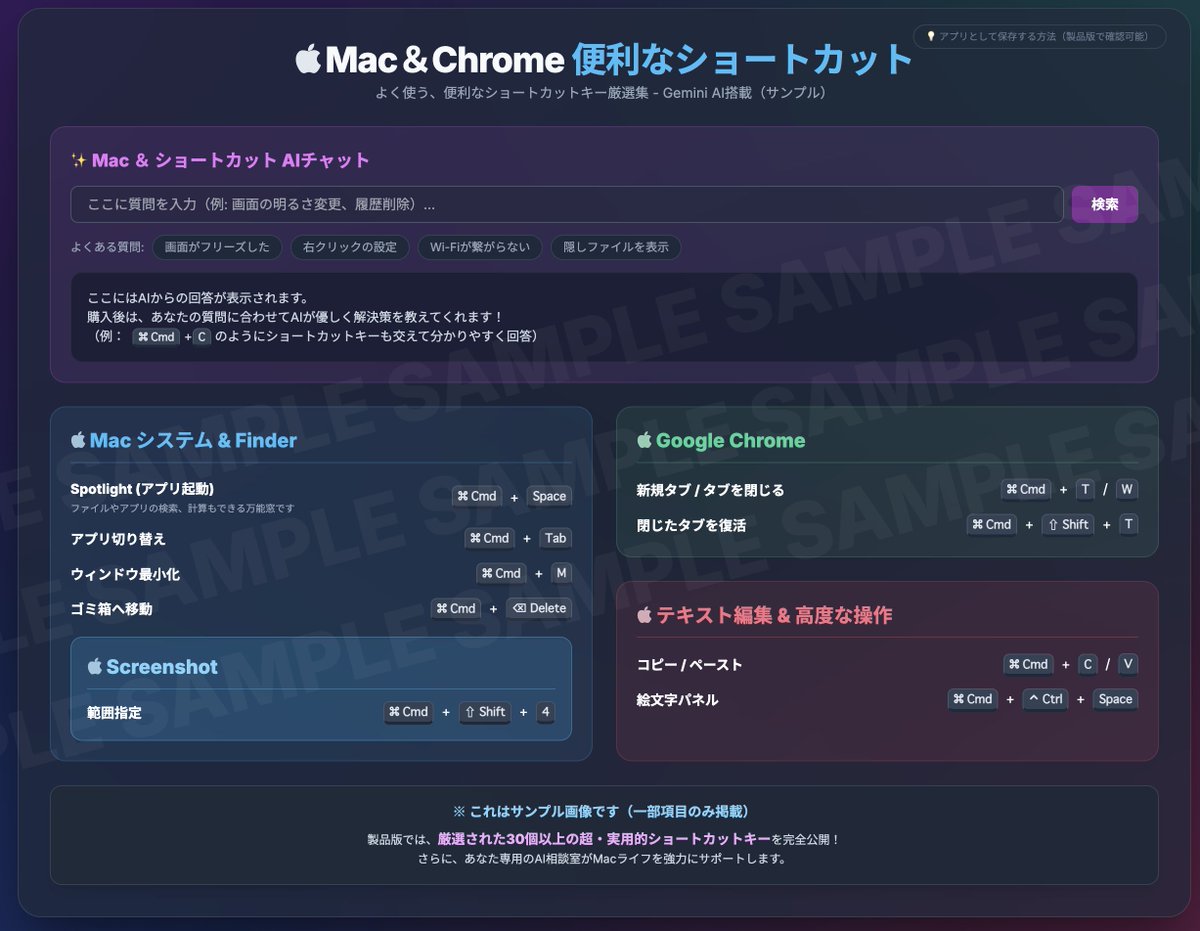This screenshot has height=931, width=1200.
Task: Click the 新規タブ / タブを閉じる label
Action: 711,490
